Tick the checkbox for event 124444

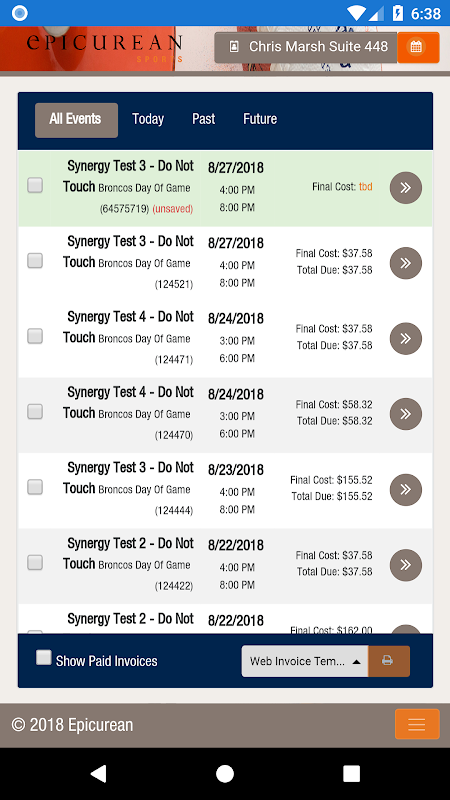coord(35,487)
